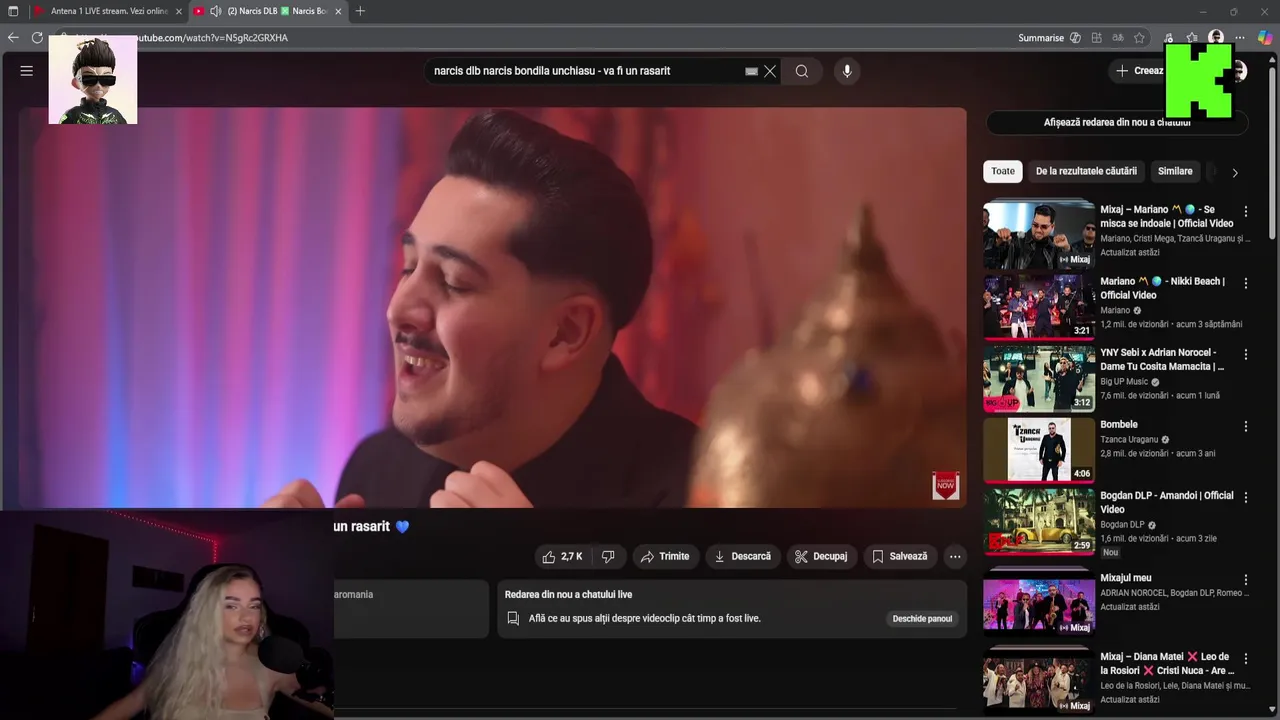The width and height of the screenshot is (1280, 720).
Task: Click Afișează redarea din nou a chatului
Action: 1117,122
